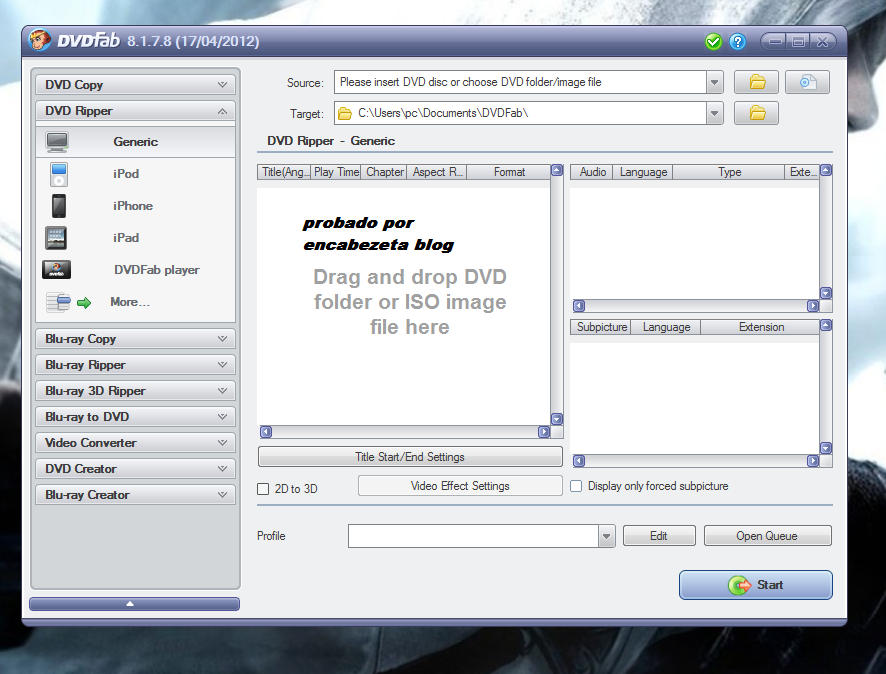
Task: Open help via blue question mark icon
Action: 737,42
